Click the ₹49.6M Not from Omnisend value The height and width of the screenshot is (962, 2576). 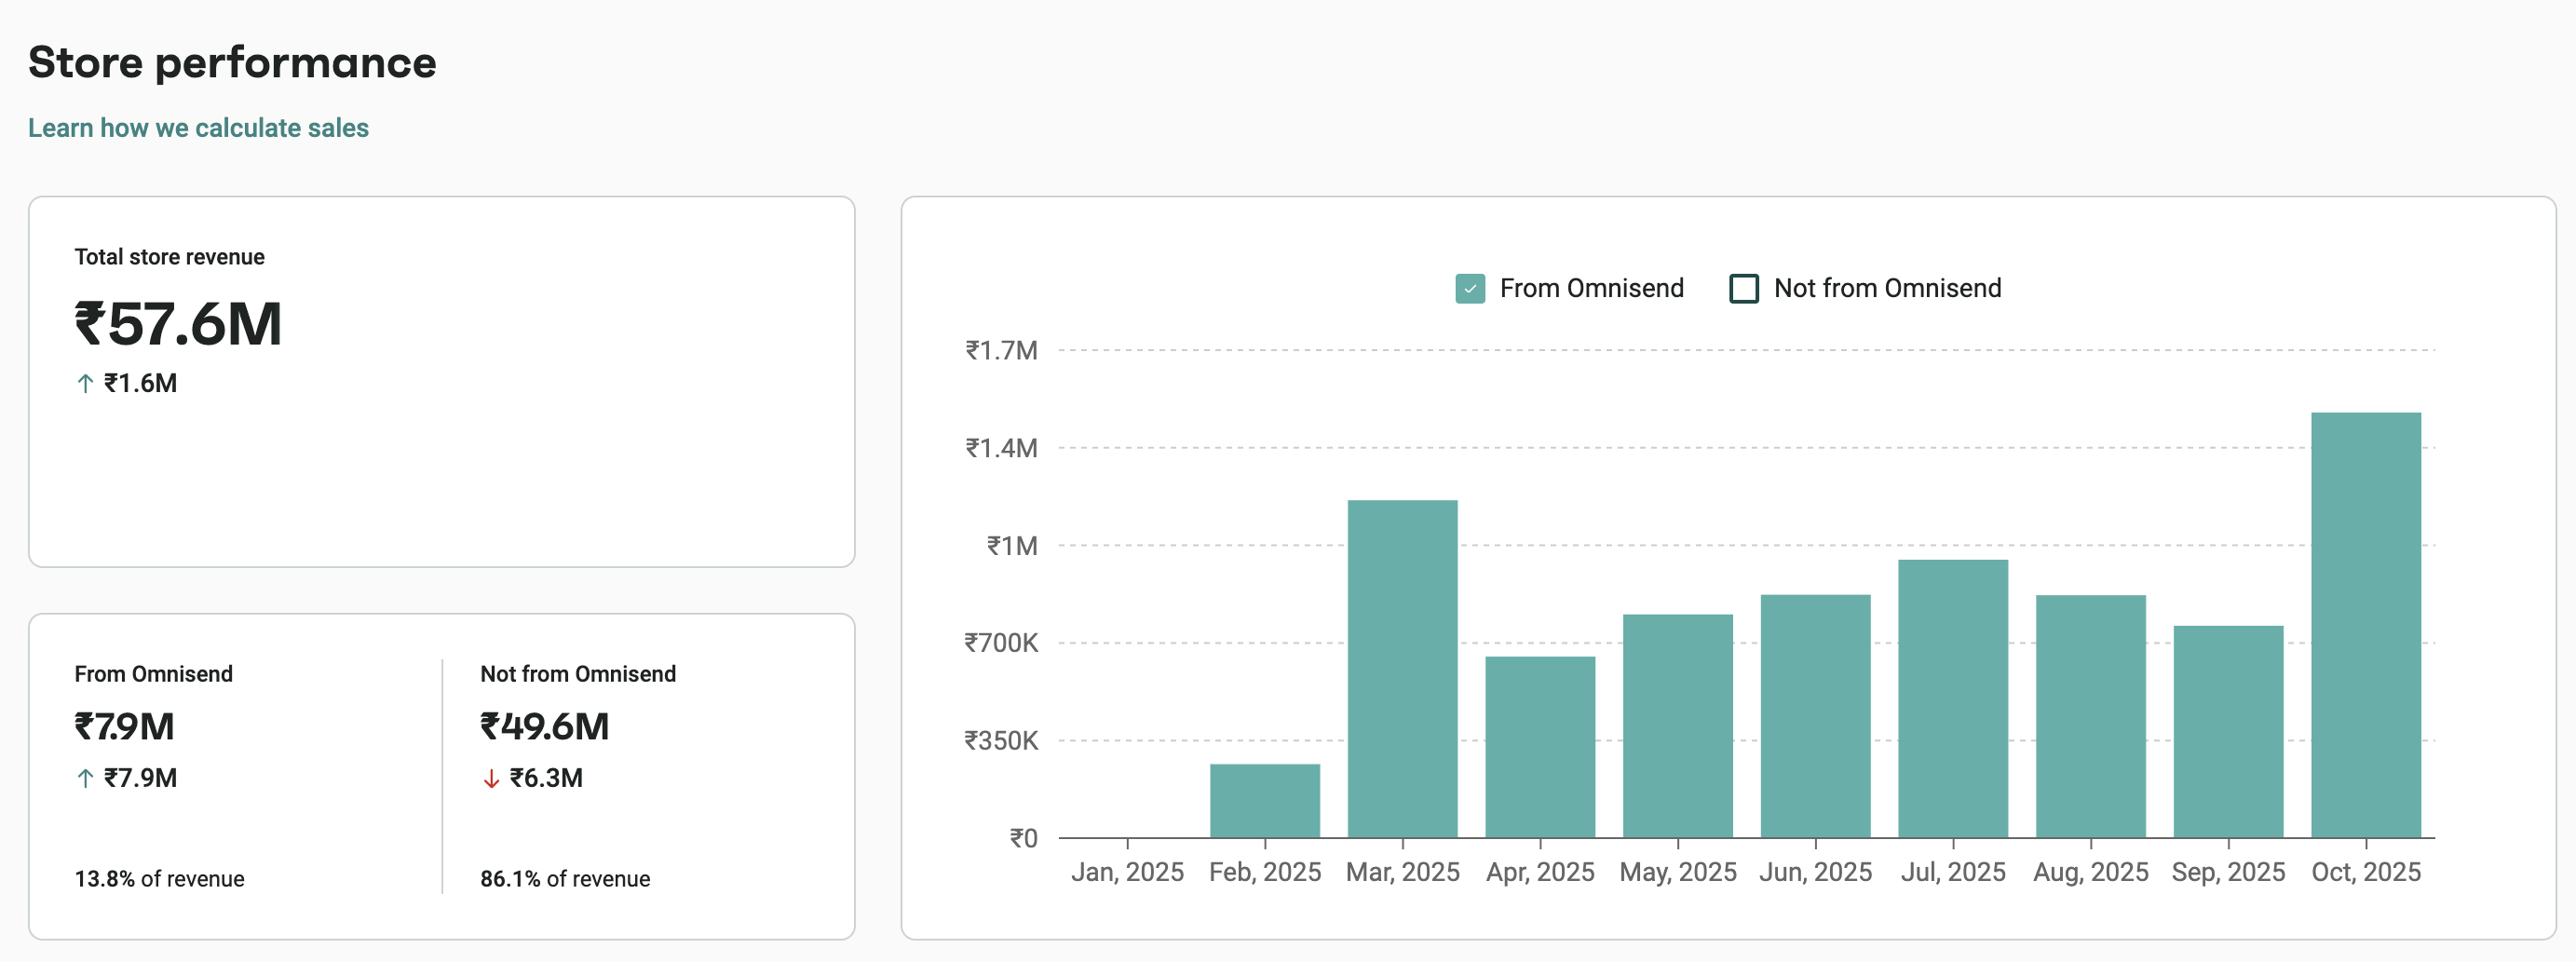pos(544,726)
